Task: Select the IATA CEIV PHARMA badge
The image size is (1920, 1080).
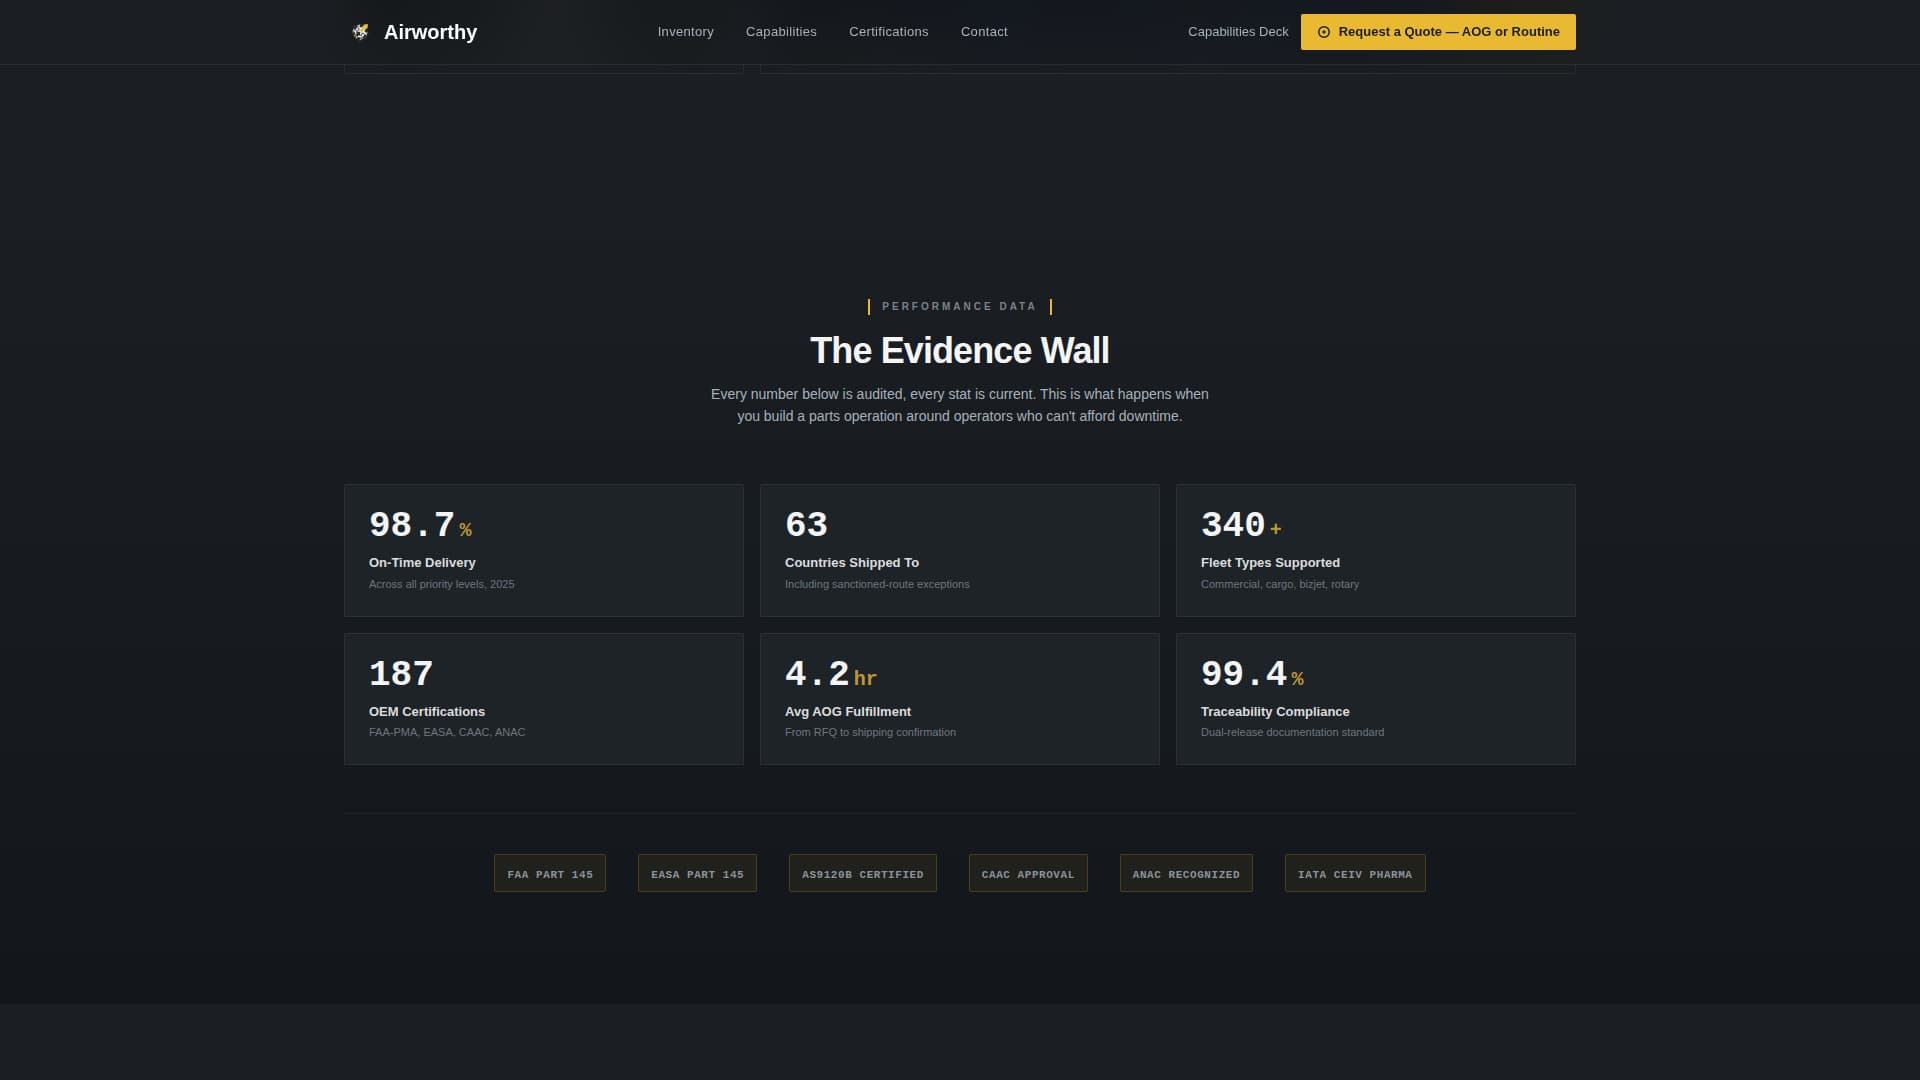Action: 1354,873
